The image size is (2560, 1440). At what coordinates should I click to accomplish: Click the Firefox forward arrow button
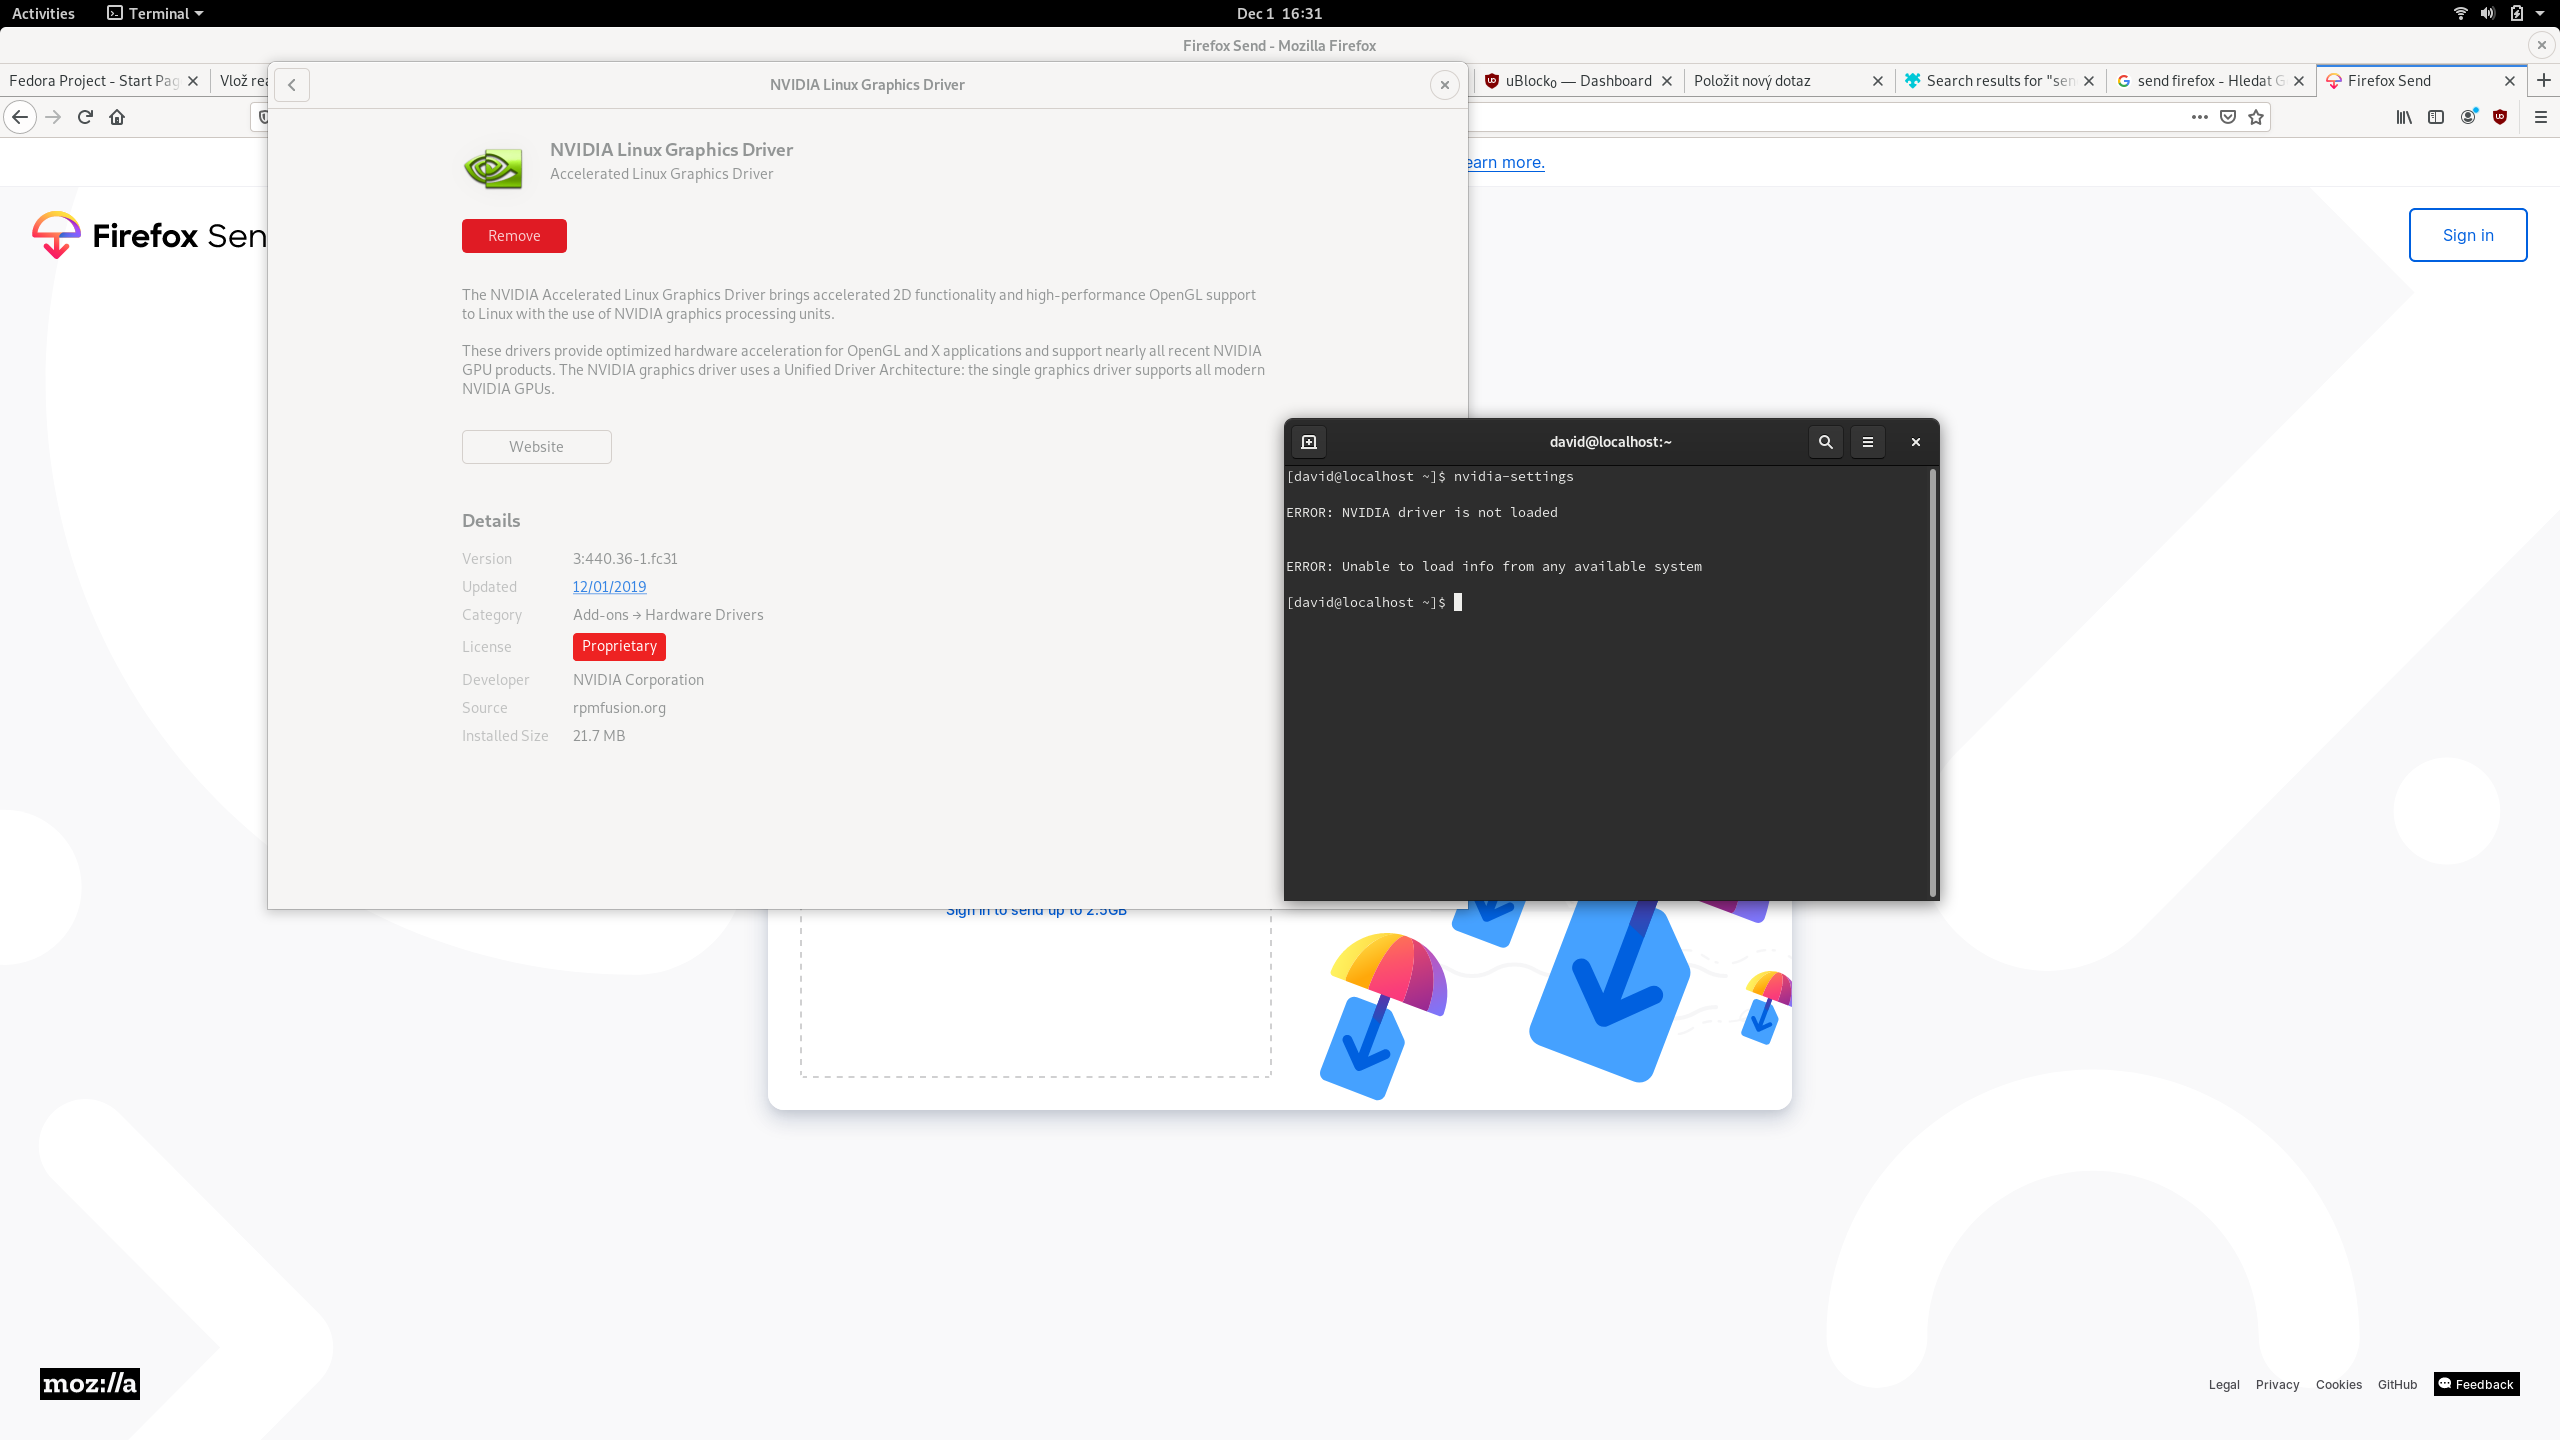(x=53, y=117)
